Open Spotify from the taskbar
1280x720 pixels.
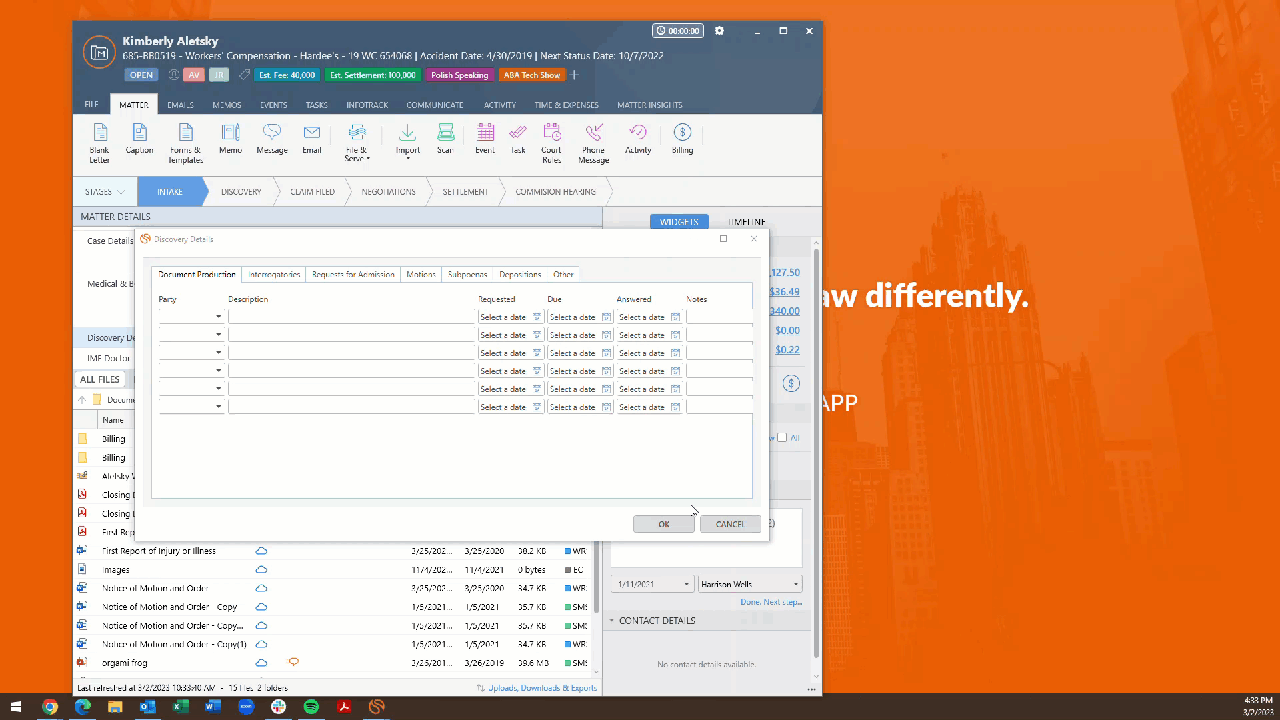[311, 706]
